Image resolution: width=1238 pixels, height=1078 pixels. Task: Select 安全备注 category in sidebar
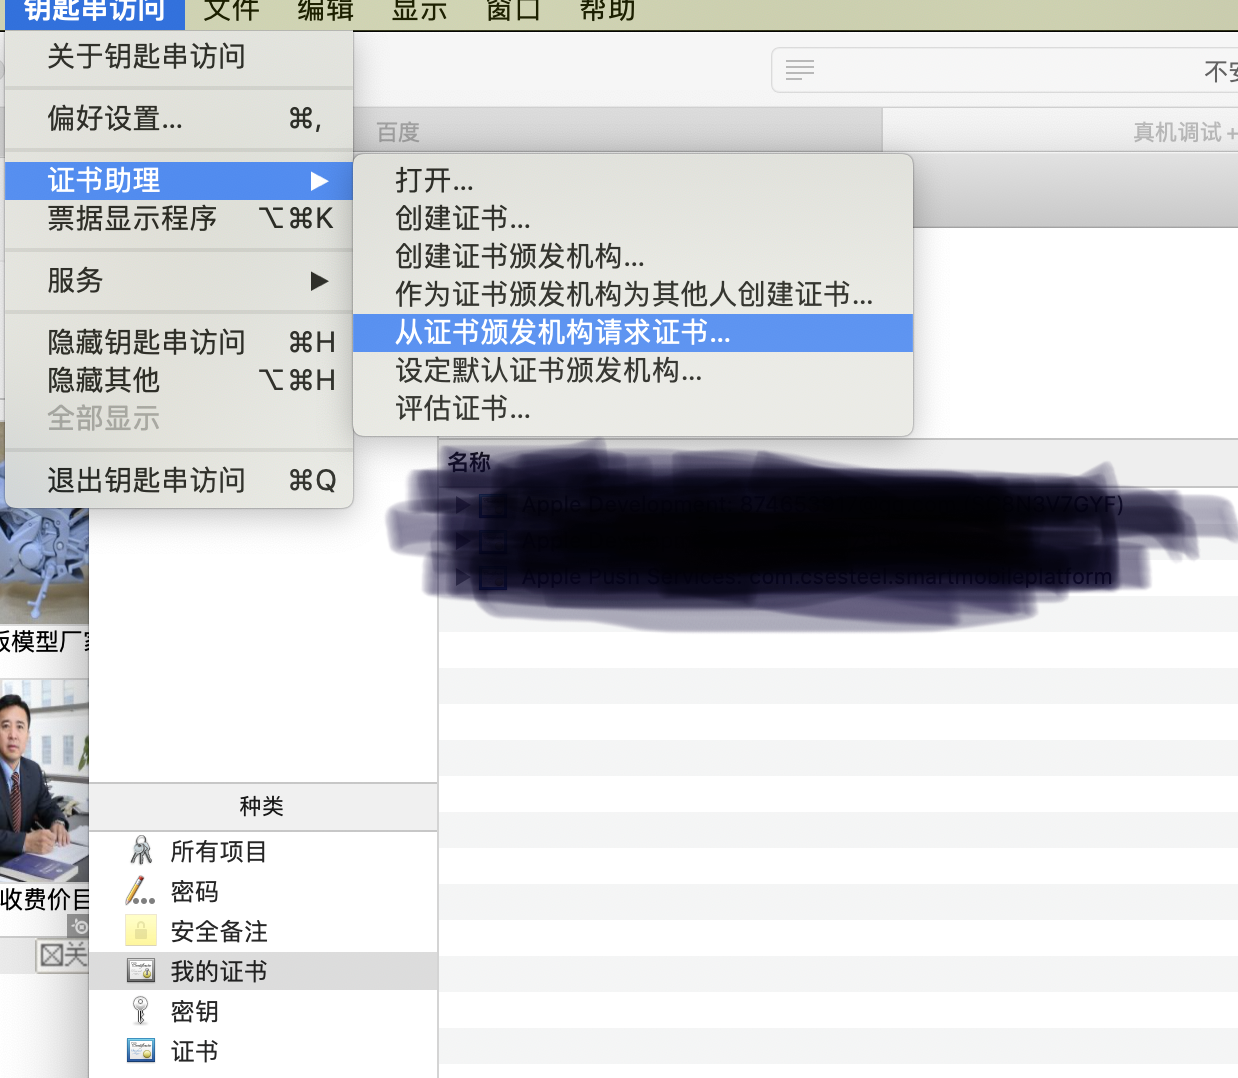263,932
